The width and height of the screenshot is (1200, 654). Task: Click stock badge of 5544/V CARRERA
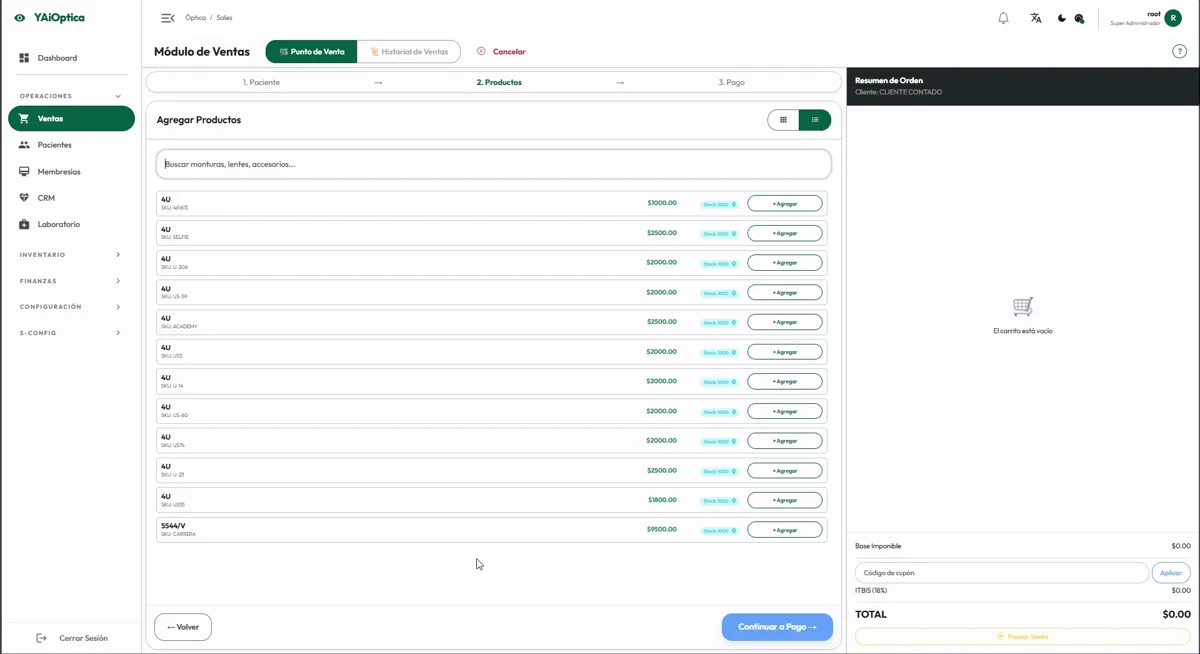click(719, 530)
